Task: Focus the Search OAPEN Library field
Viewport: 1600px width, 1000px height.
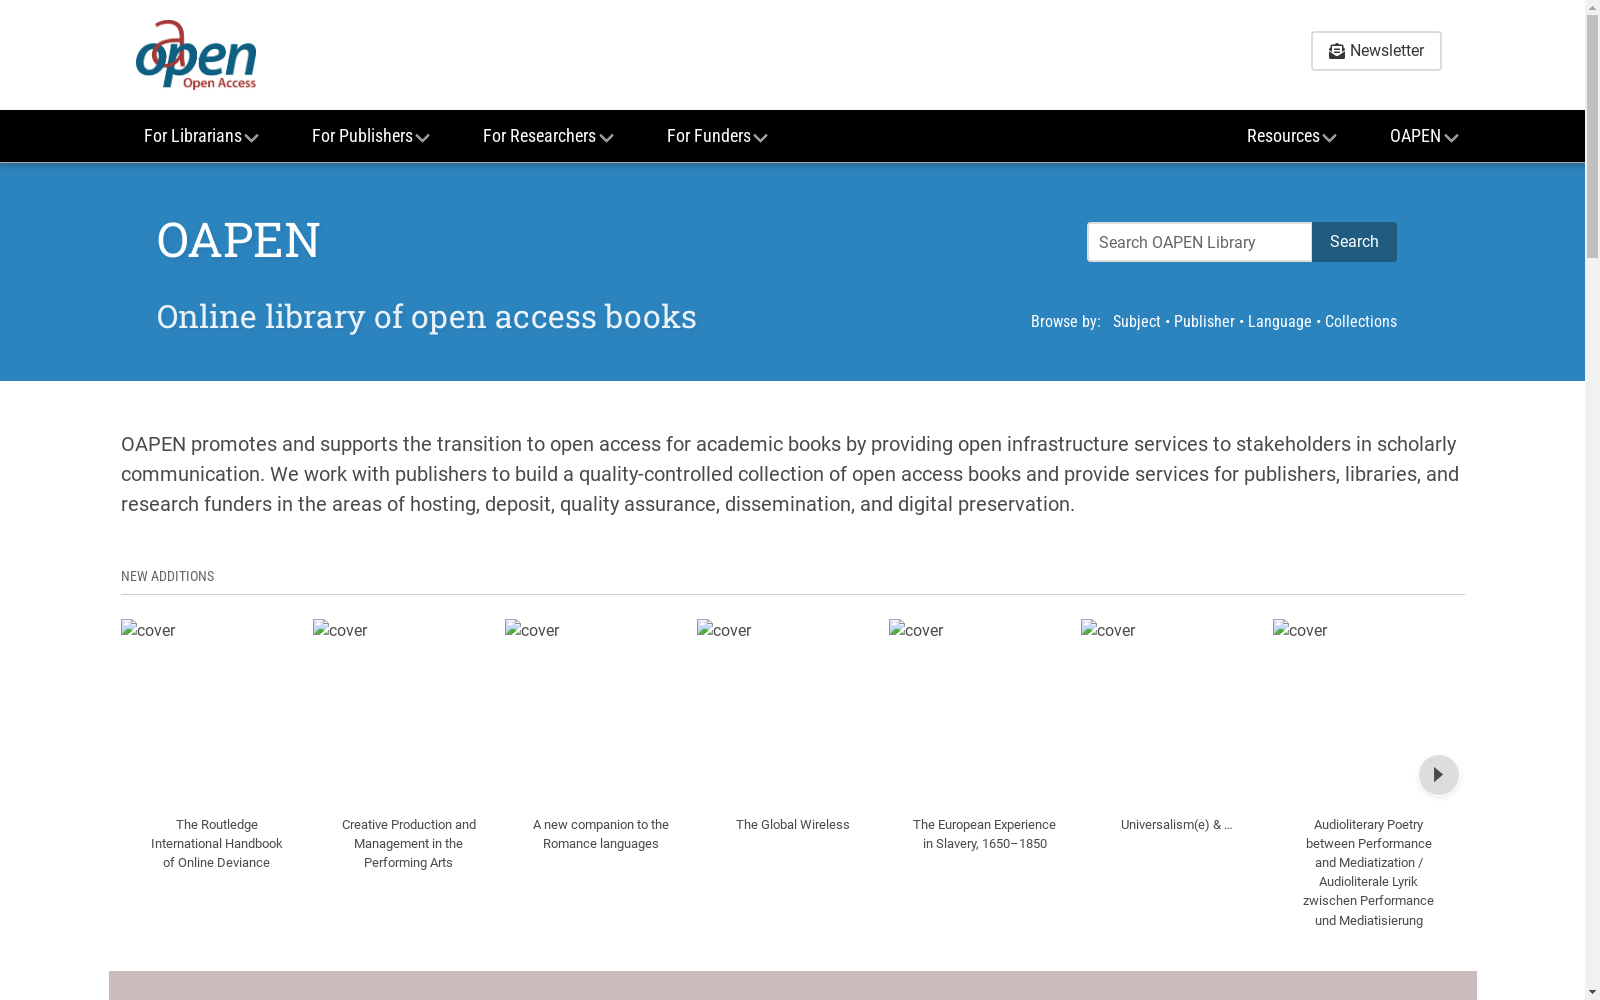Action: pos(1199,242)
